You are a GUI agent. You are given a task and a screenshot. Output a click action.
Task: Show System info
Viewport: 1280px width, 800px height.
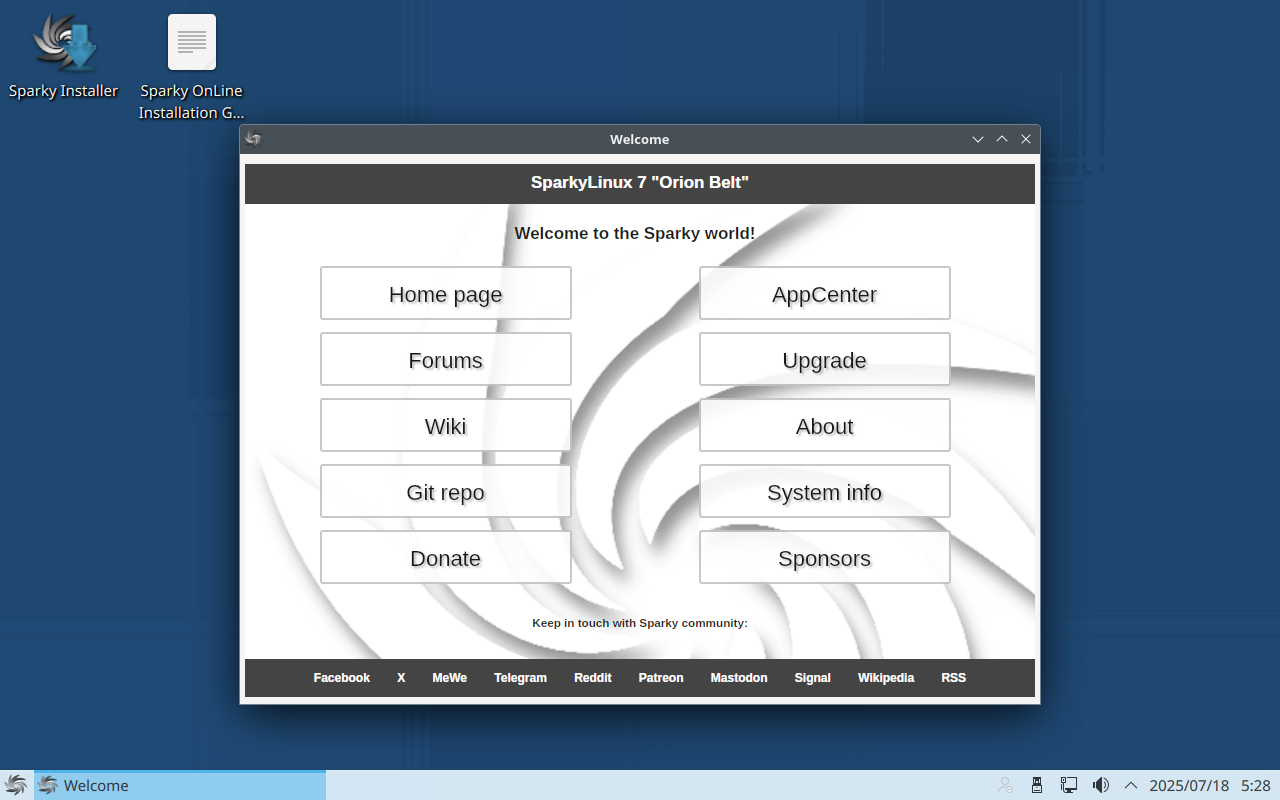coord(825,491)
